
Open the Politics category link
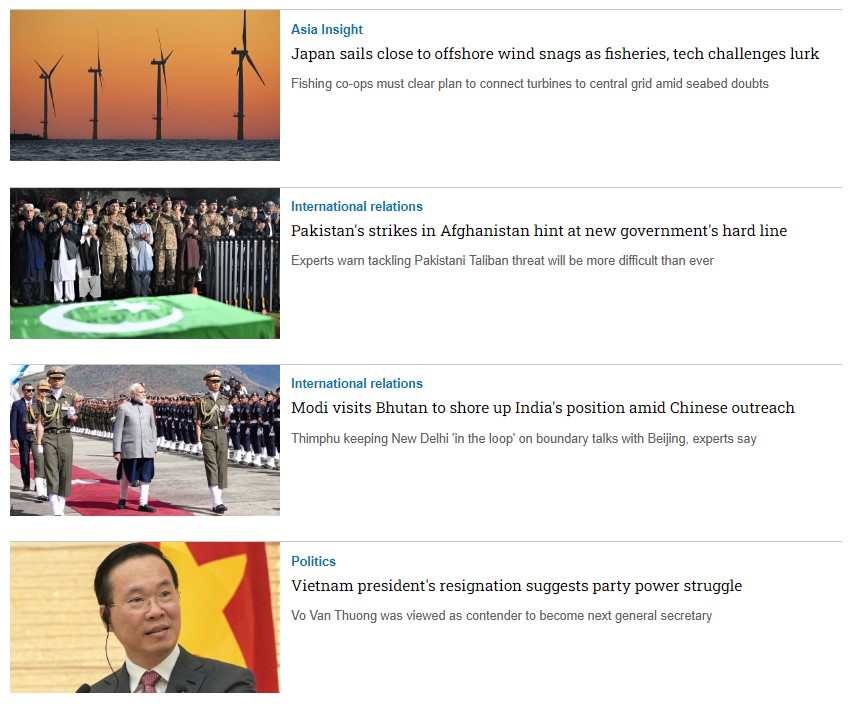click(x=313, y=561)
